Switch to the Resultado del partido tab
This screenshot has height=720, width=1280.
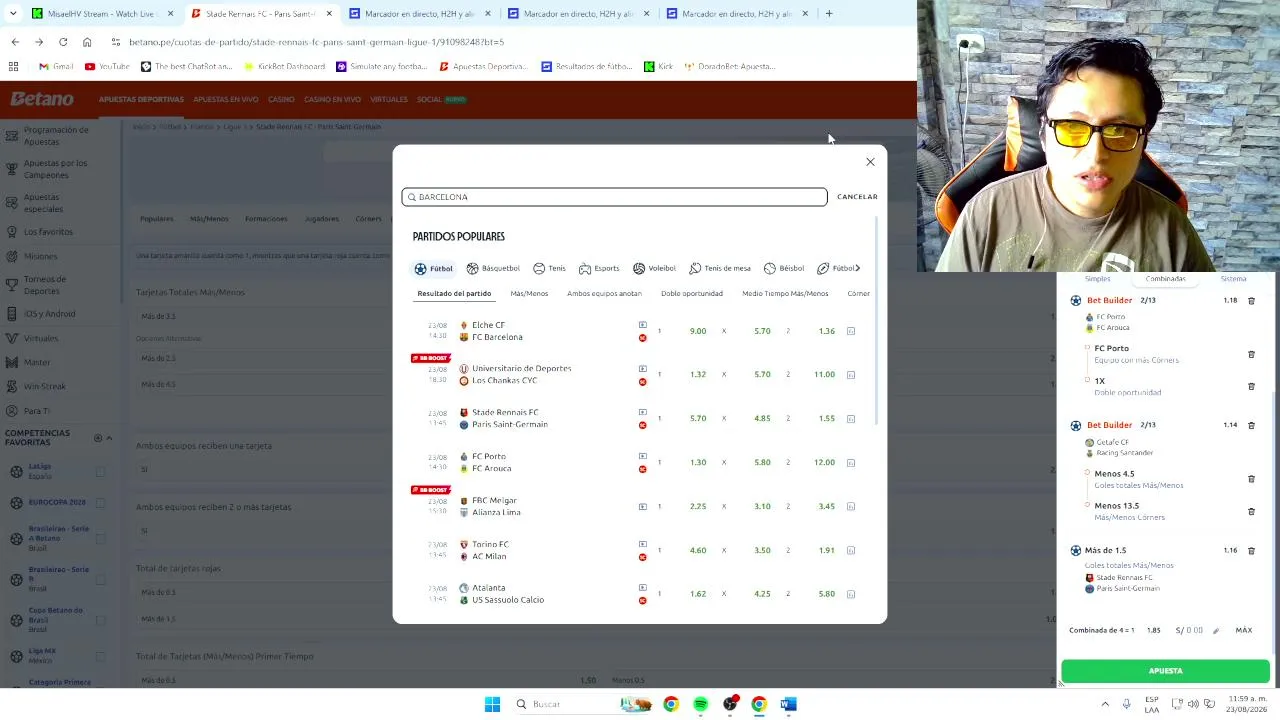coord(454,294)
